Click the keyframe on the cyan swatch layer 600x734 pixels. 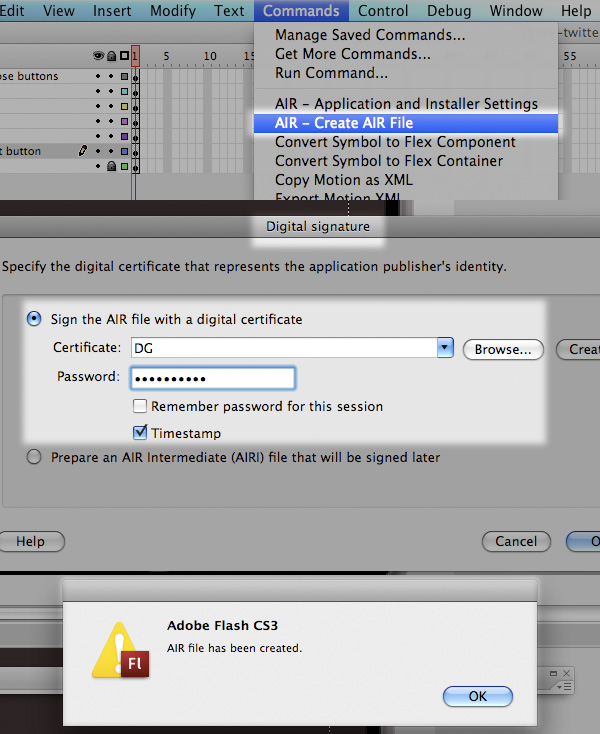[136, 92]
